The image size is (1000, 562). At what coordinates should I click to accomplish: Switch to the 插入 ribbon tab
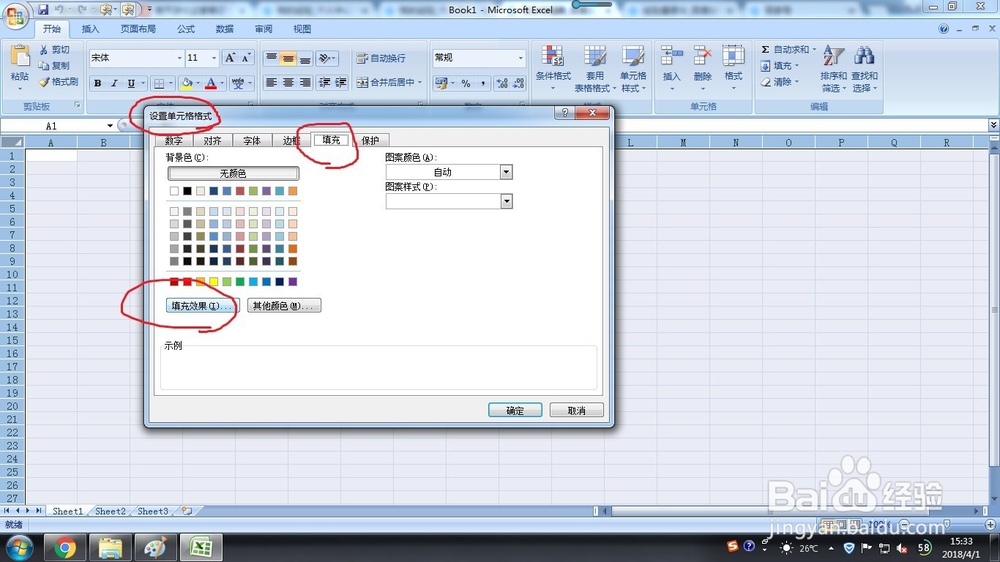pos(90,29)
